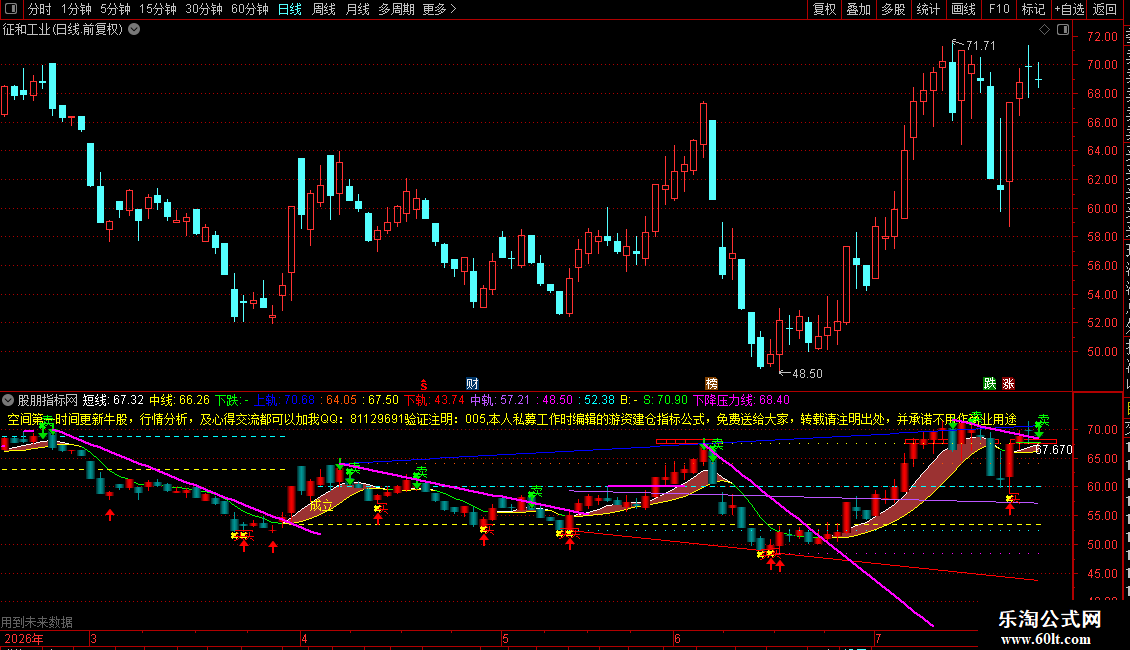Switch to 分时 intraday view

coord(40,9)
